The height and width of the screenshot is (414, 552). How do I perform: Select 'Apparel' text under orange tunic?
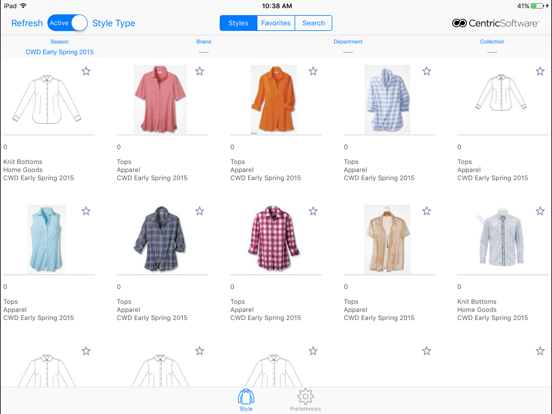point(242,170)
